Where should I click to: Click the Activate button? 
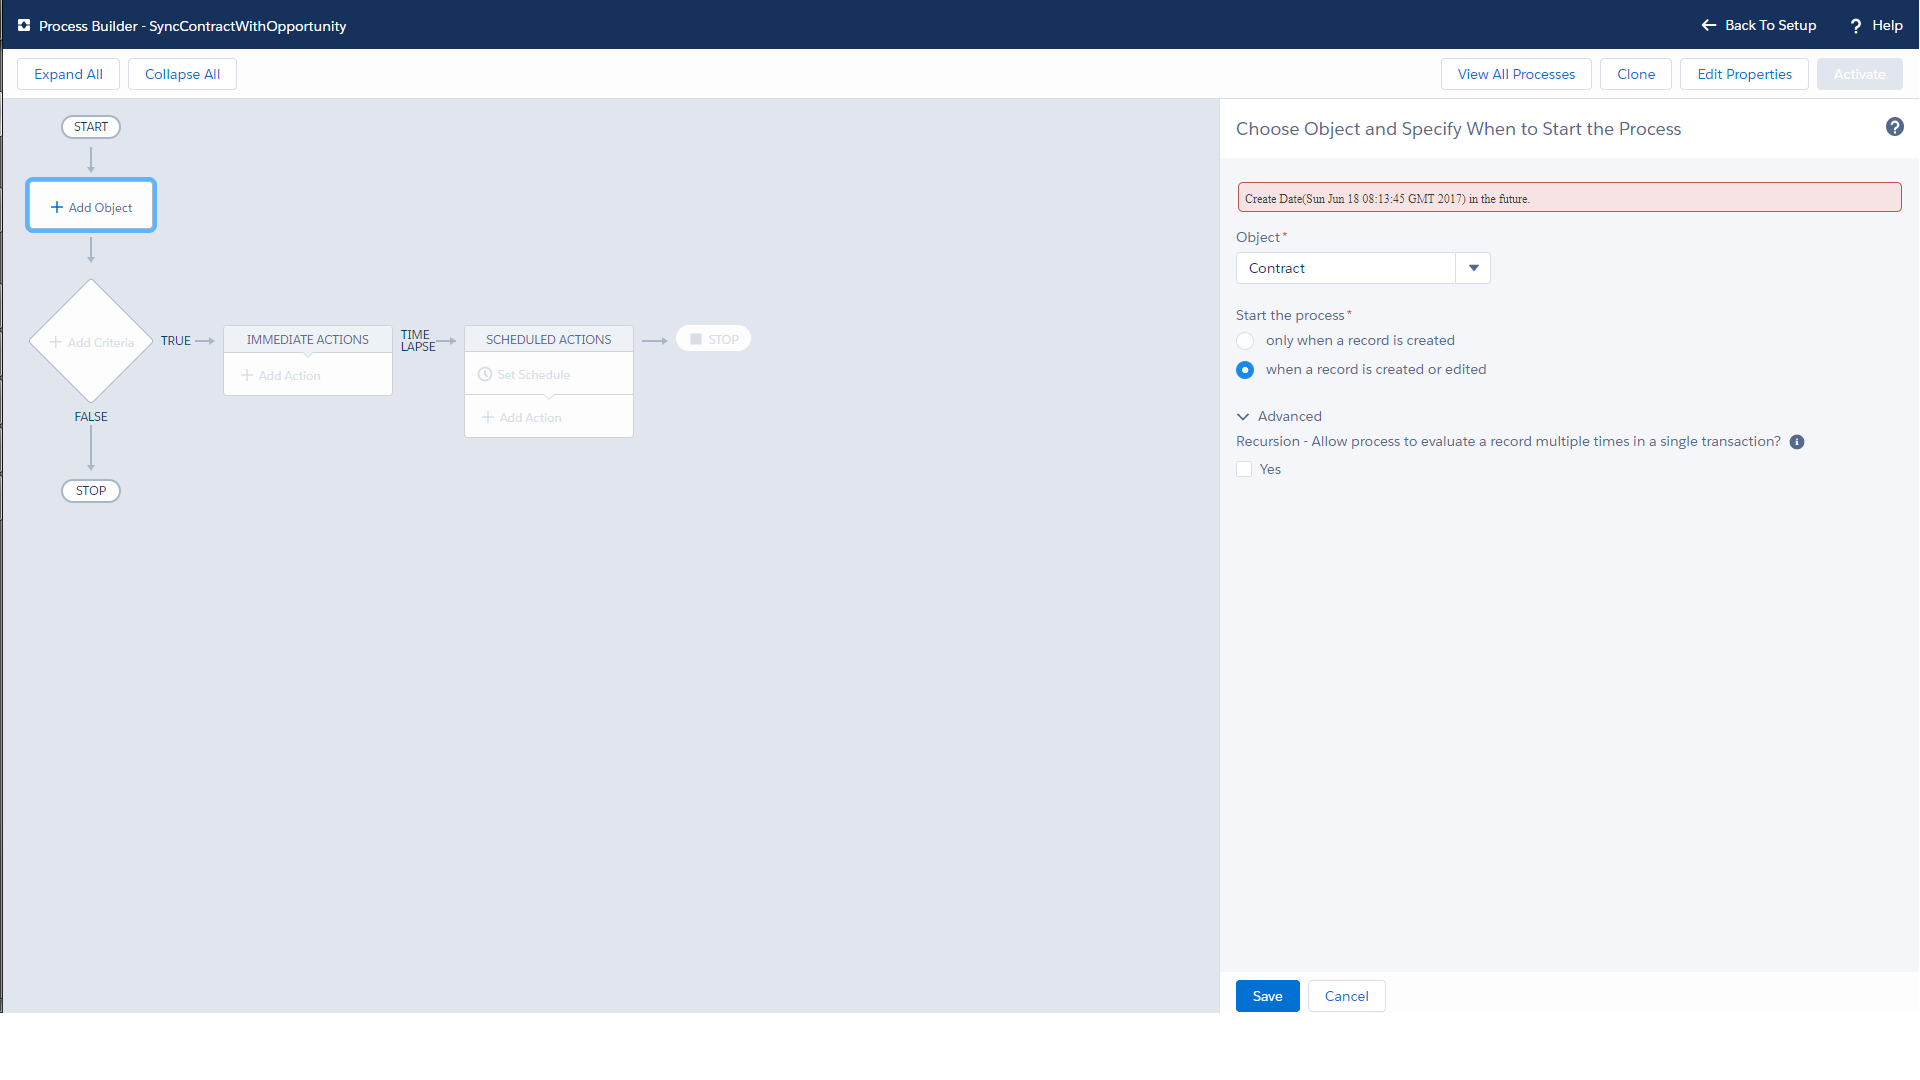(x=1859, y=74)
